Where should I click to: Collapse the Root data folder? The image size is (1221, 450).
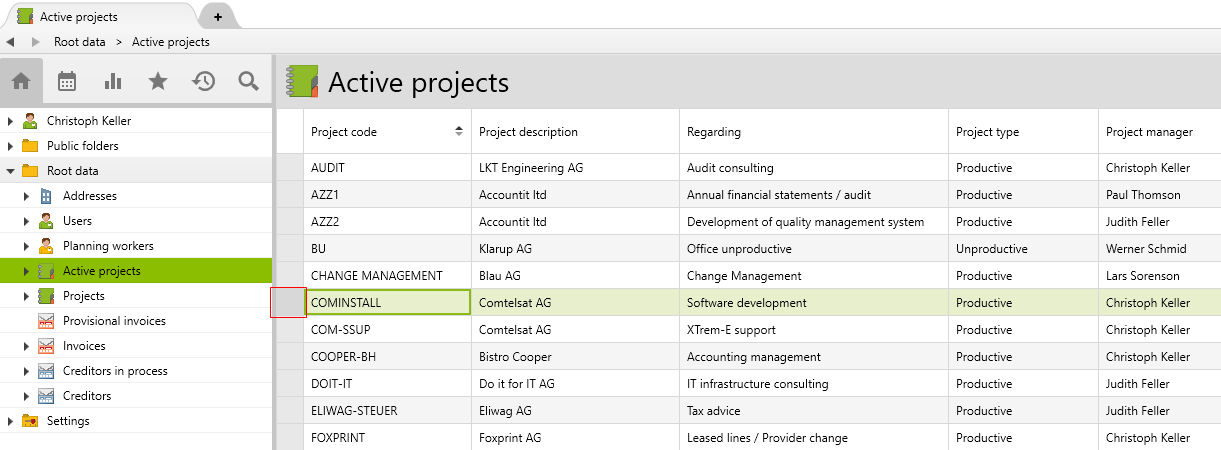point(10,171)
